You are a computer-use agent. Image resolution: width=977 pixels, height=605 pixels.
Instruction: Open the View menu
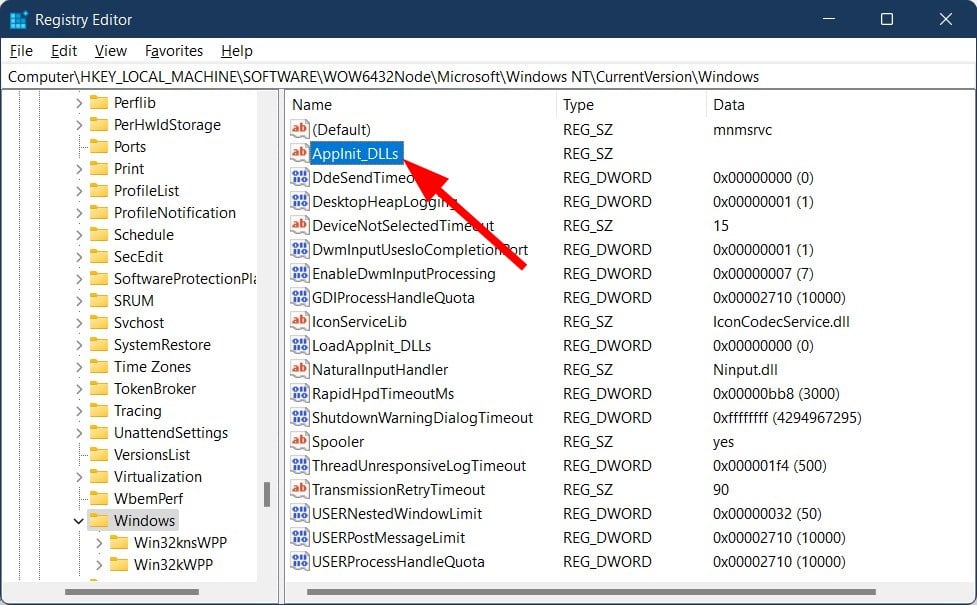click(x=110, y=50)
